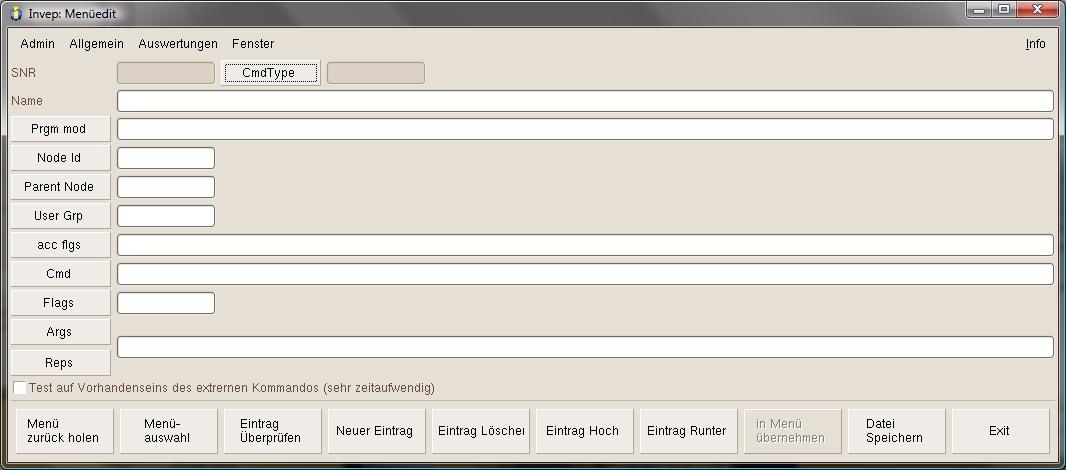Click the Flags button
This screenshot has width=1066, height=470.
60,303
